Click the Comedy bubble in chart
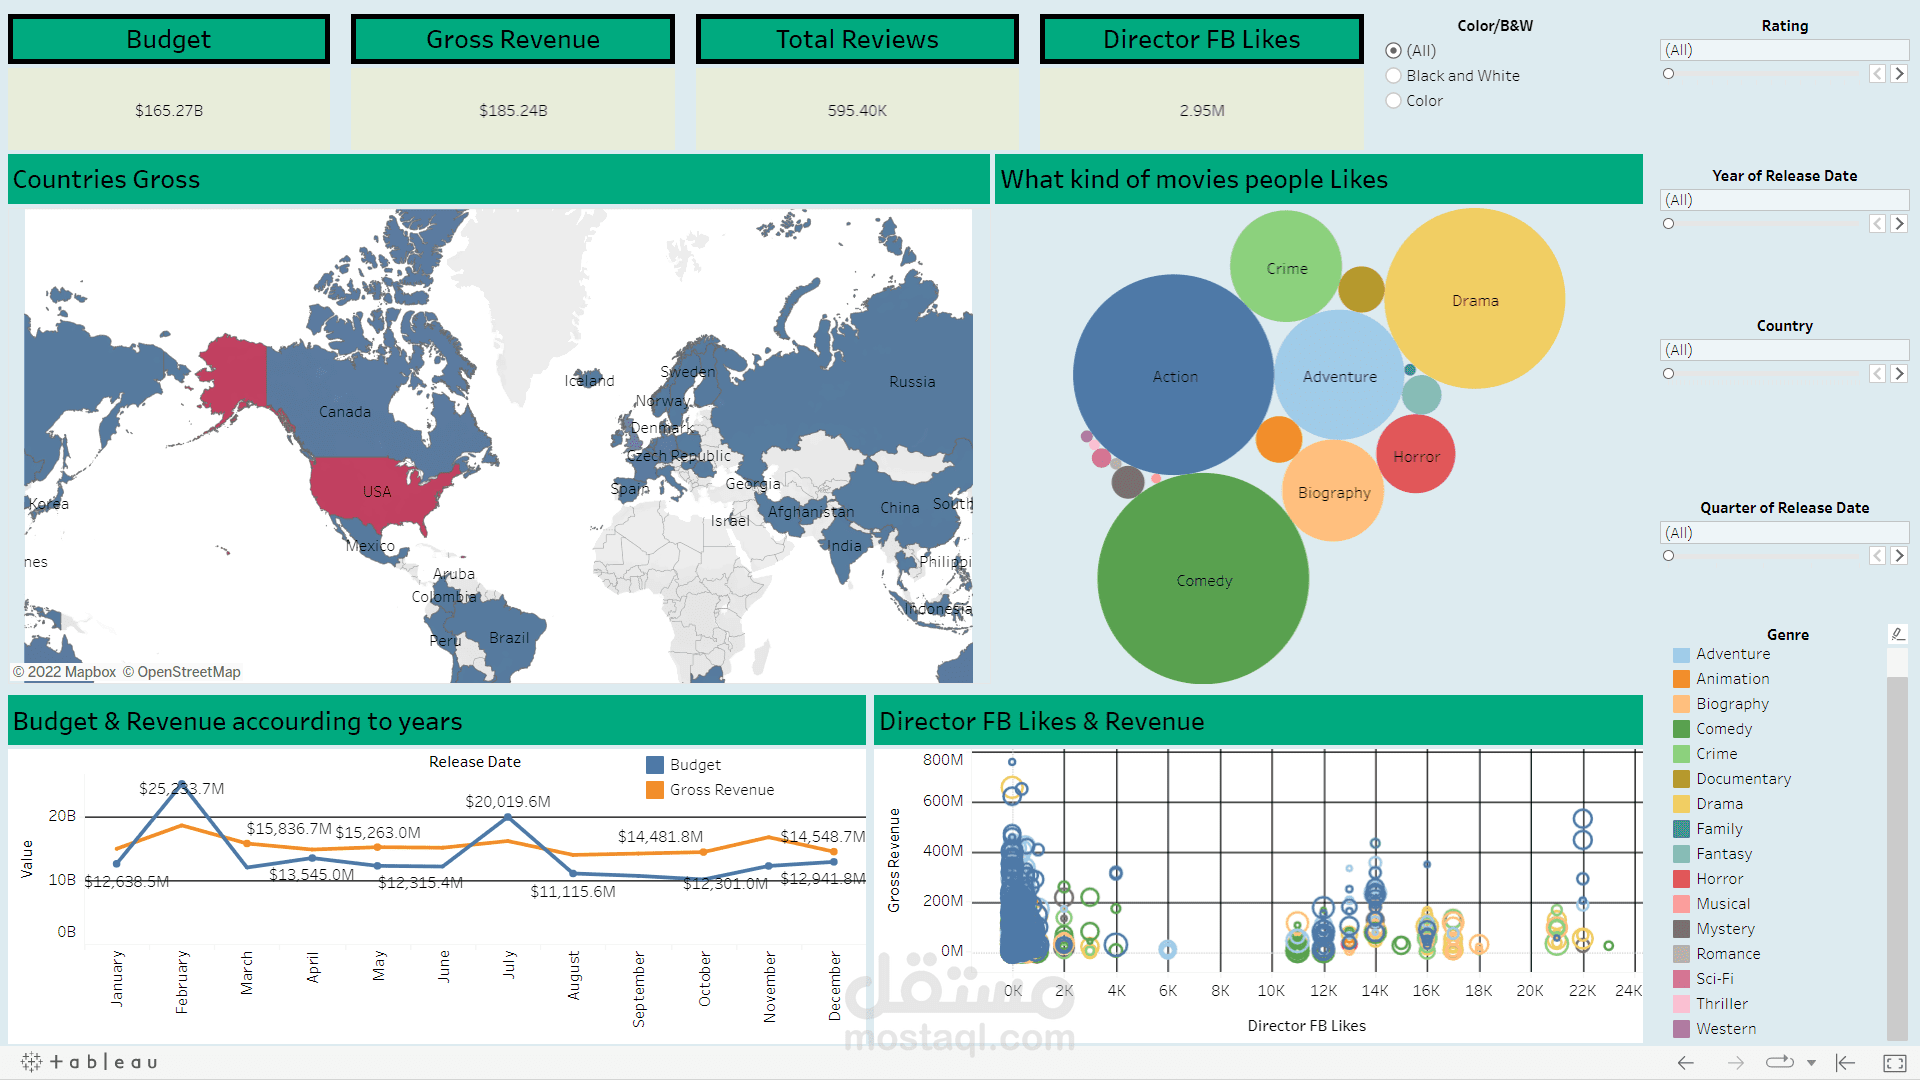Screen dimensions: 1920x1080 tap(1203, 580)
